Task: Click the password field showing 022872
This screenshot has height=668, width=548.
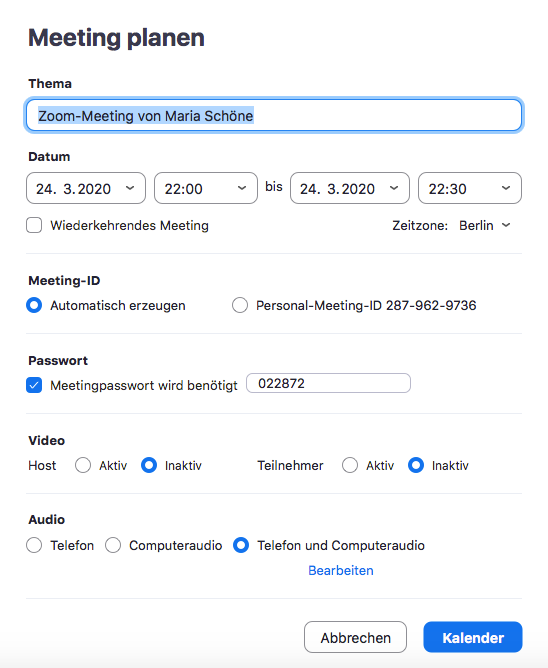Action: [x=329, y=383]
